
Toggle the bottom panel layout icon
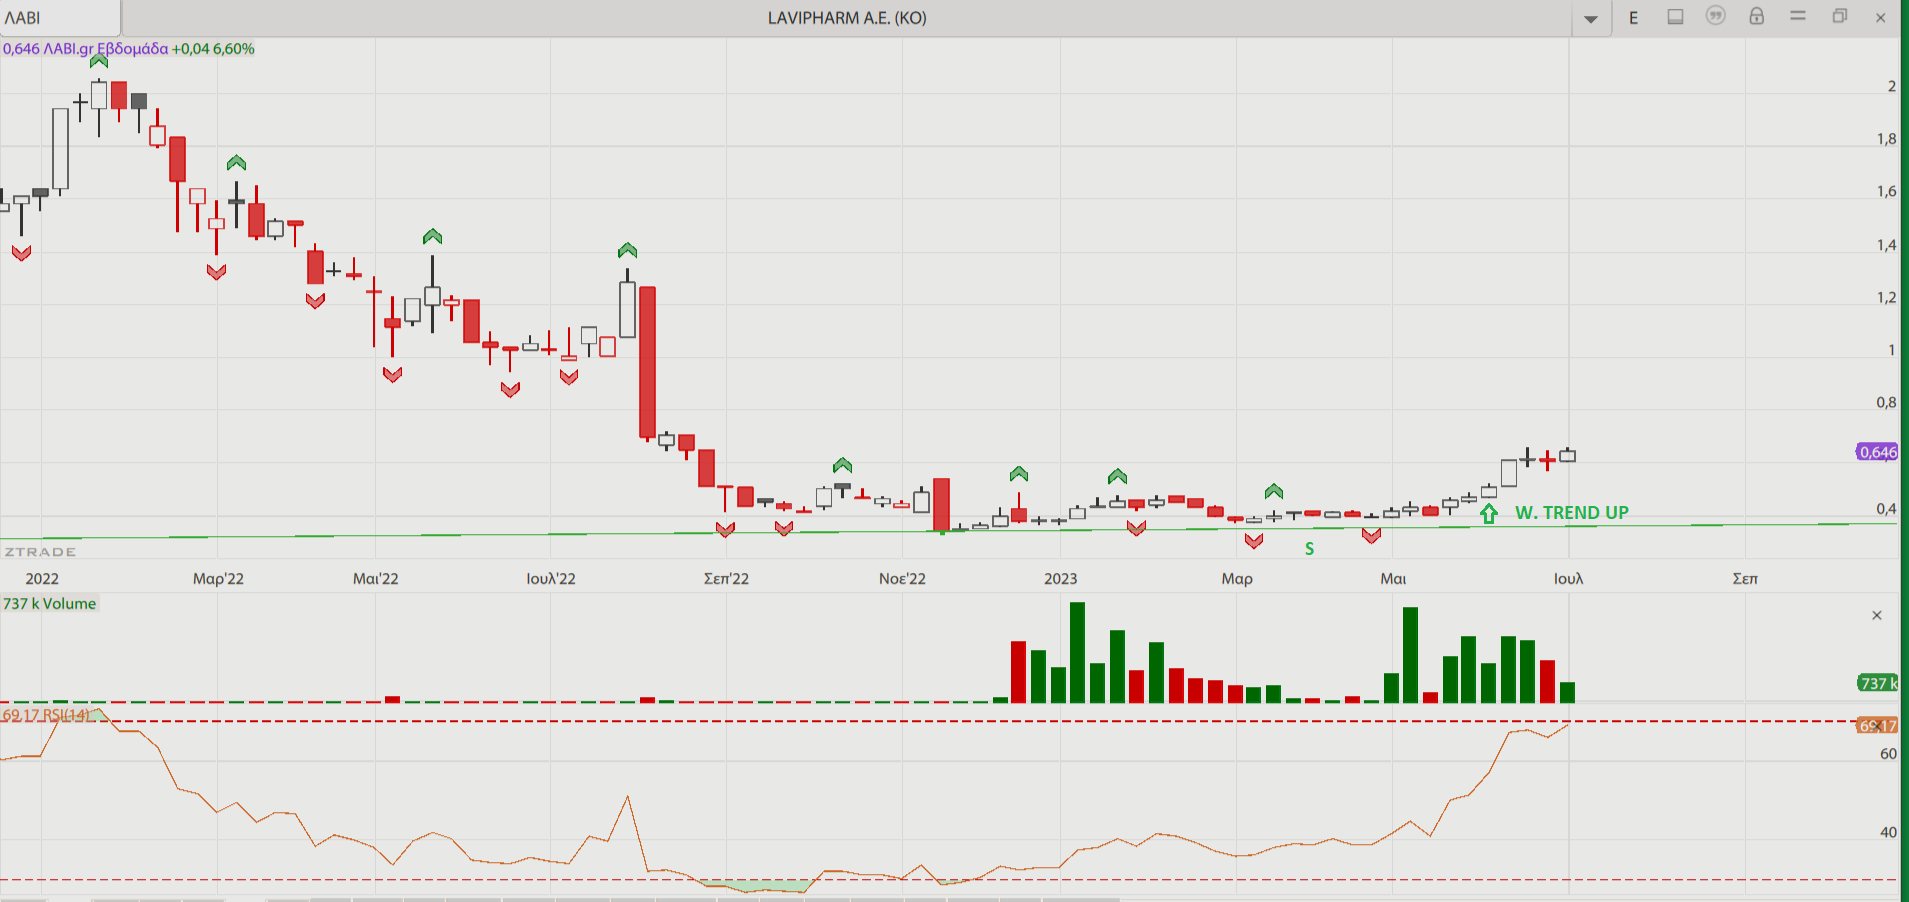pos(1675,17)
